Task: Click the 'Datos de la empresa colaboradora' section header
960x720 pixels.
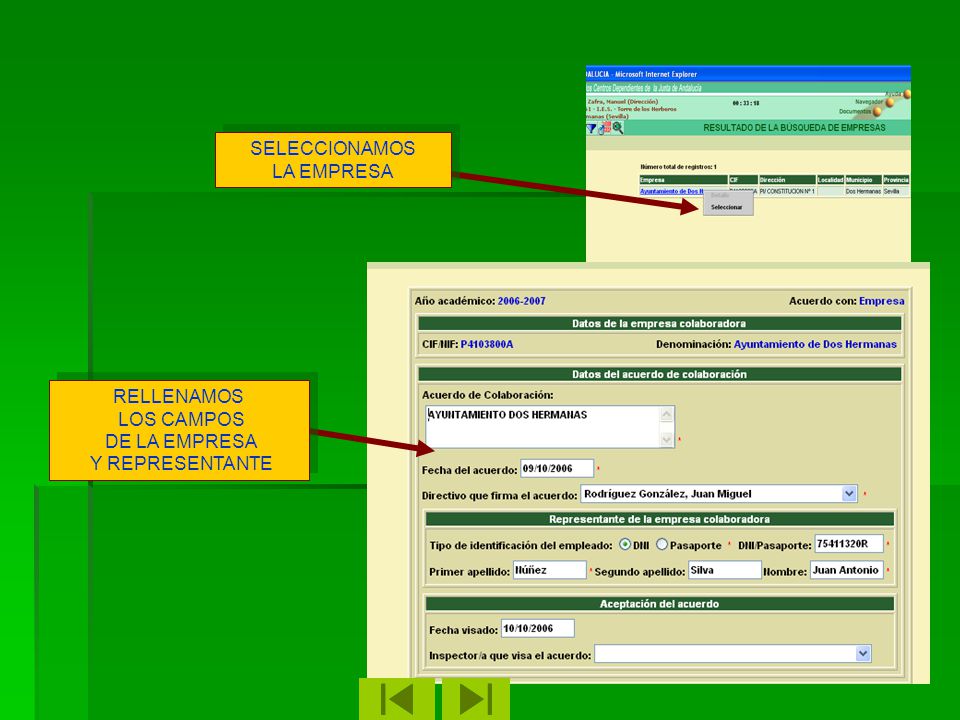Action: (659, 323)
